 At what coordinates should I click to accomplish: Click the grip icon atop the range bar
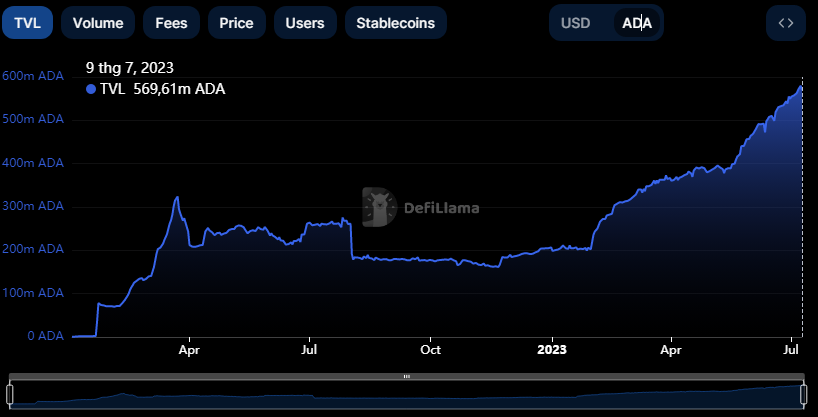pyautogui.click(x=407, y=376)
